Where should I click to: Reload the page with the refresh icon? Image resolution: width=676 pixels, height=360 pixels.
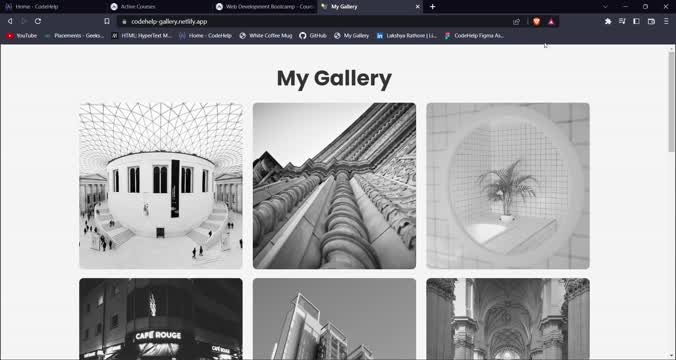coord(38,21)
